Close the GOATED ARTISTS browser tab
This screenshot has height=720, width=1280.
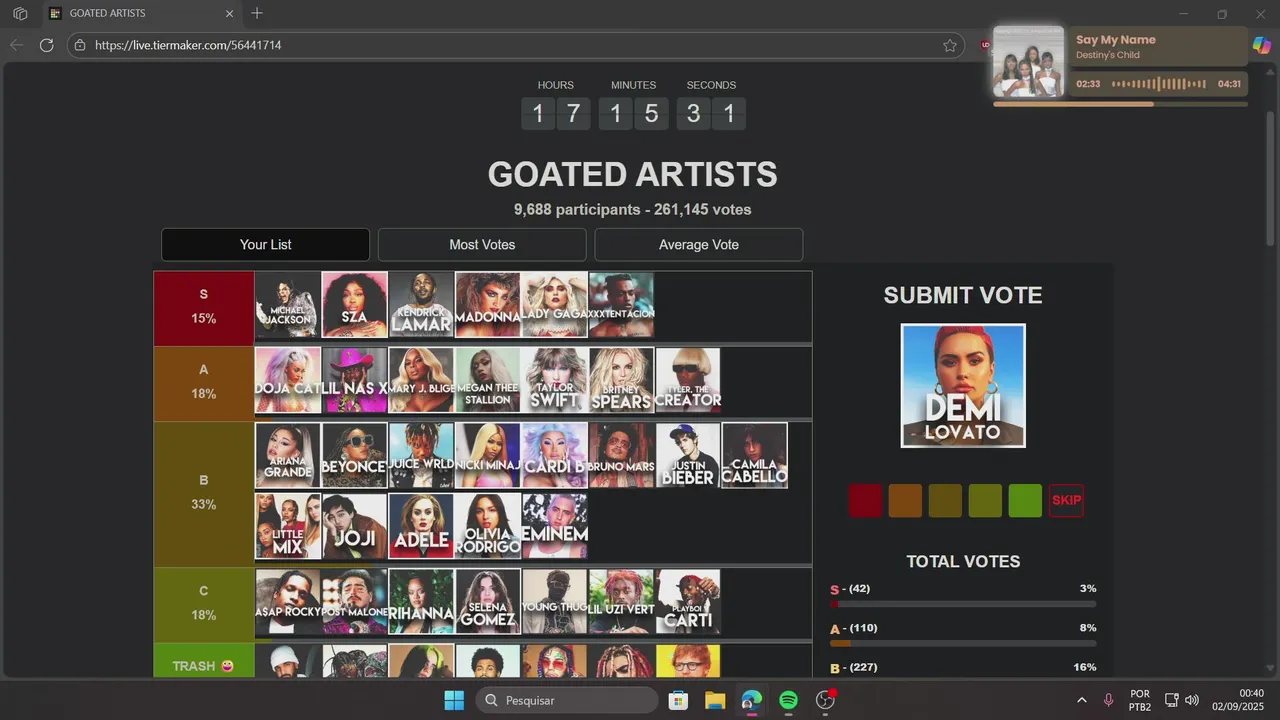click(x=229, y=13)
